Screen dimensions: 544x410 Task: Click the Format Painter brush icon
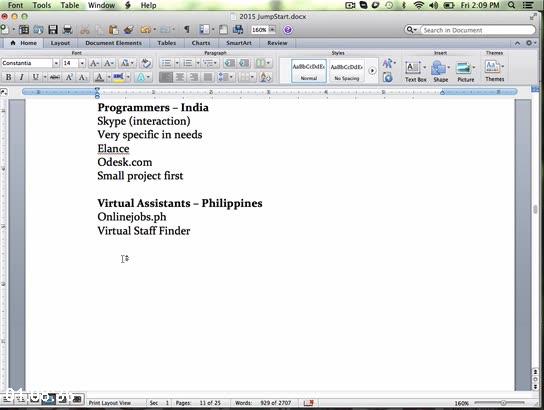coord(129,30)
